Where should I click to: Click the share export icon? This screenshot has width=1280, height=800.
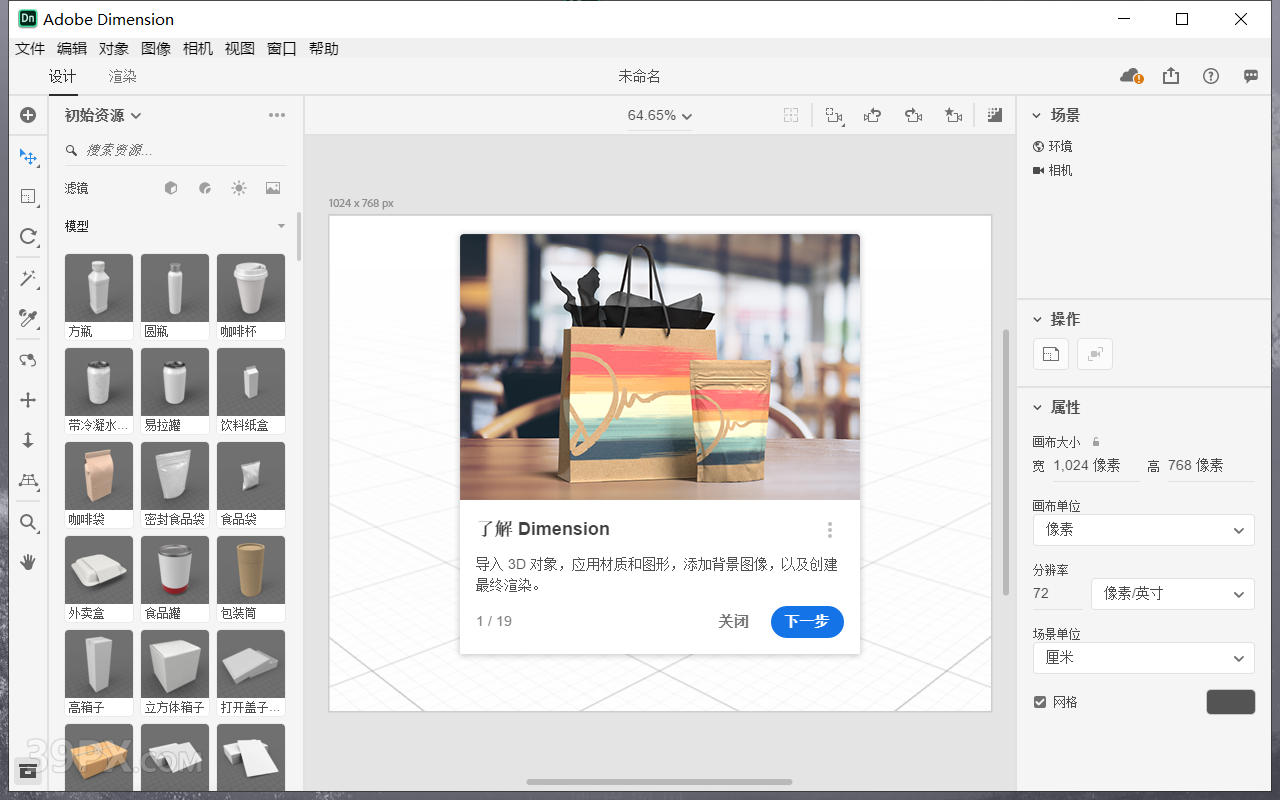click(1171, 76)
